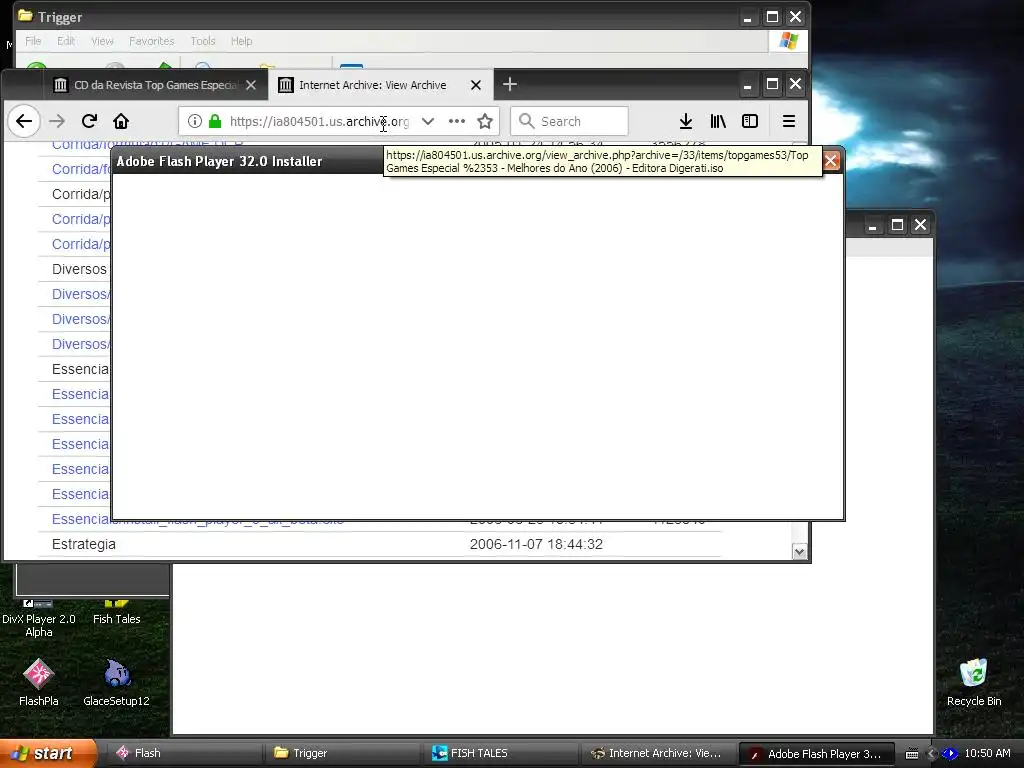
Task: Open the page actions three-dots menu
Action: coord(457,121)
